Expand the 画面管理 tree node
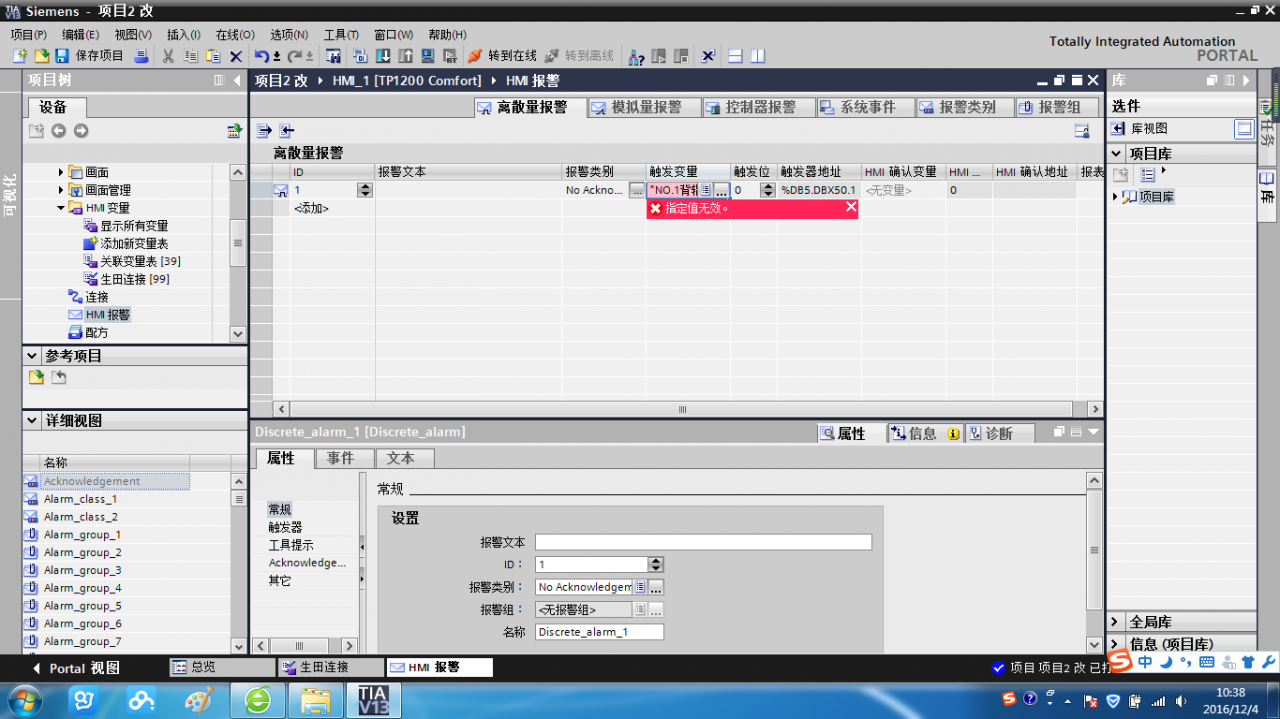The image size is (1280, 719). tap(61, 190)
